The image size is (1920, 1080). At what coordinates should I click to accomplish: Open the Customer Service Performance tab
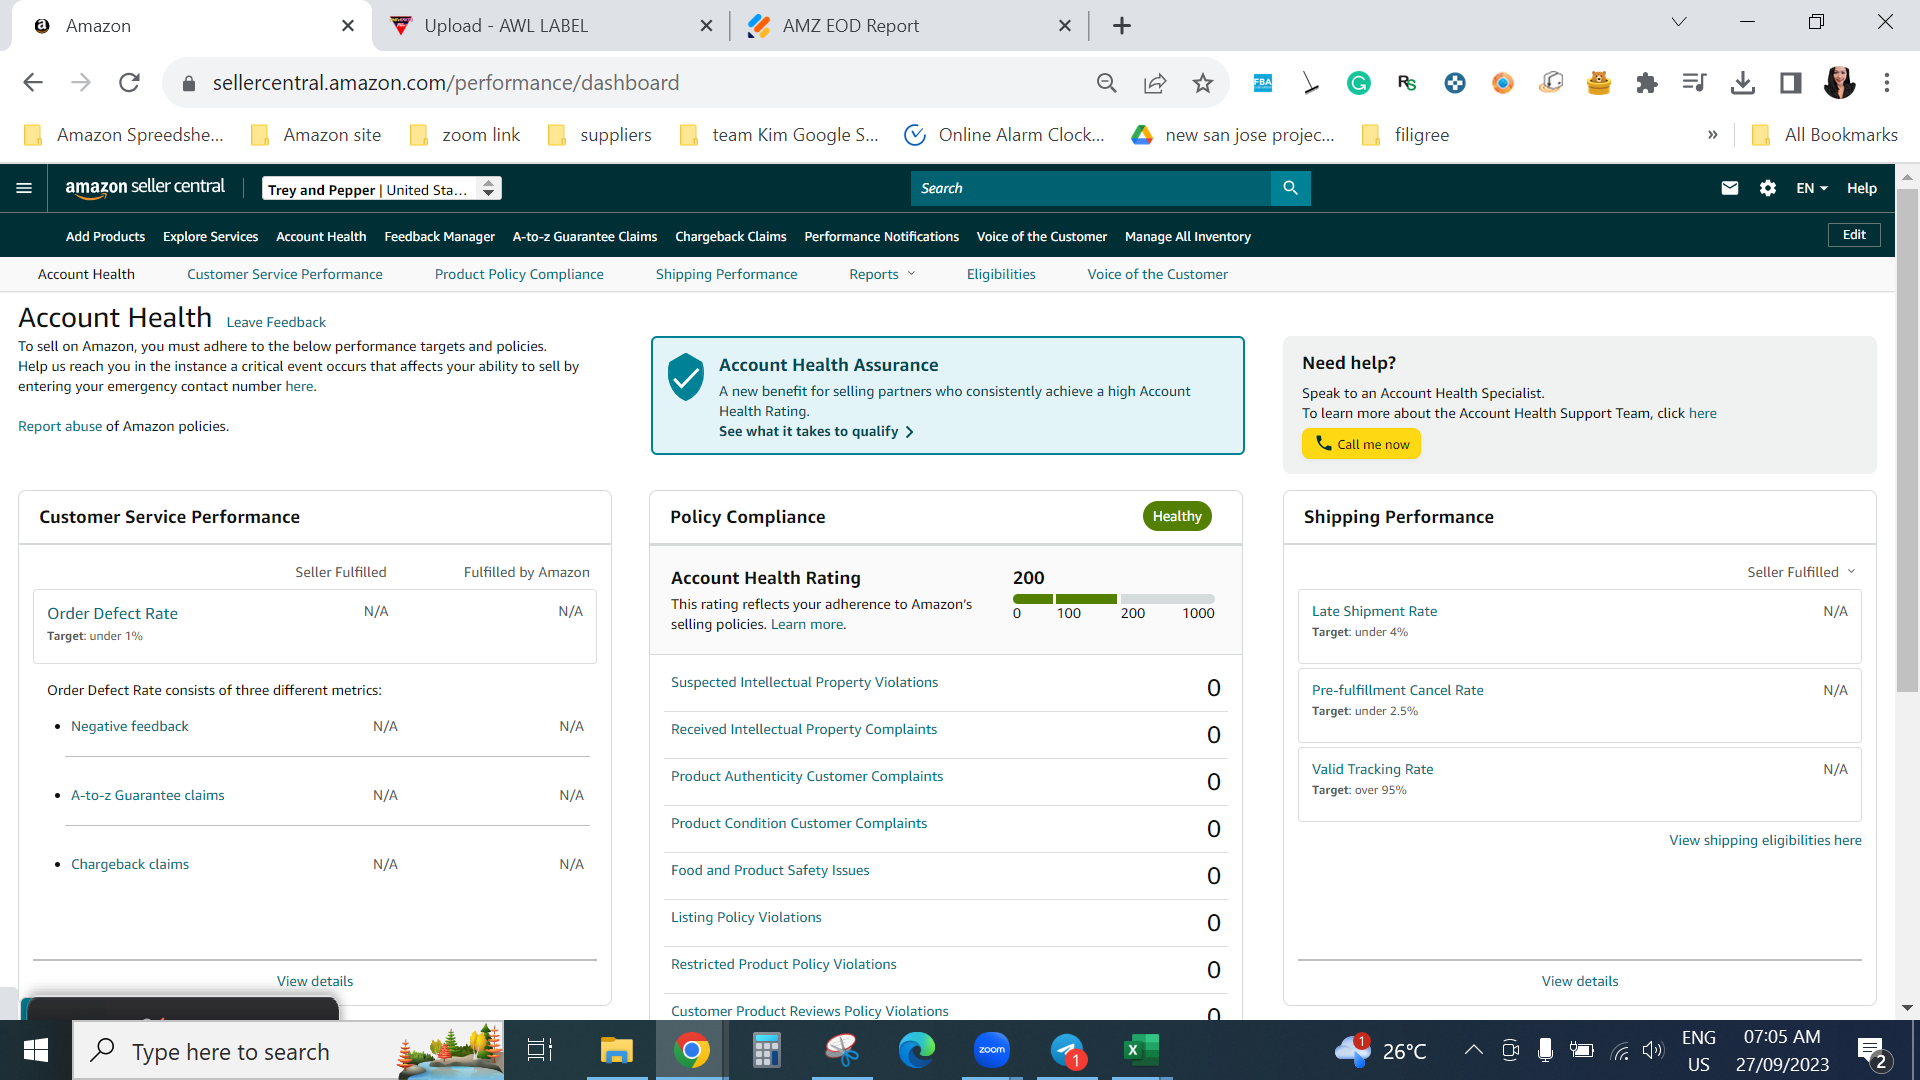pyautogui.click(x=285, y=274)
